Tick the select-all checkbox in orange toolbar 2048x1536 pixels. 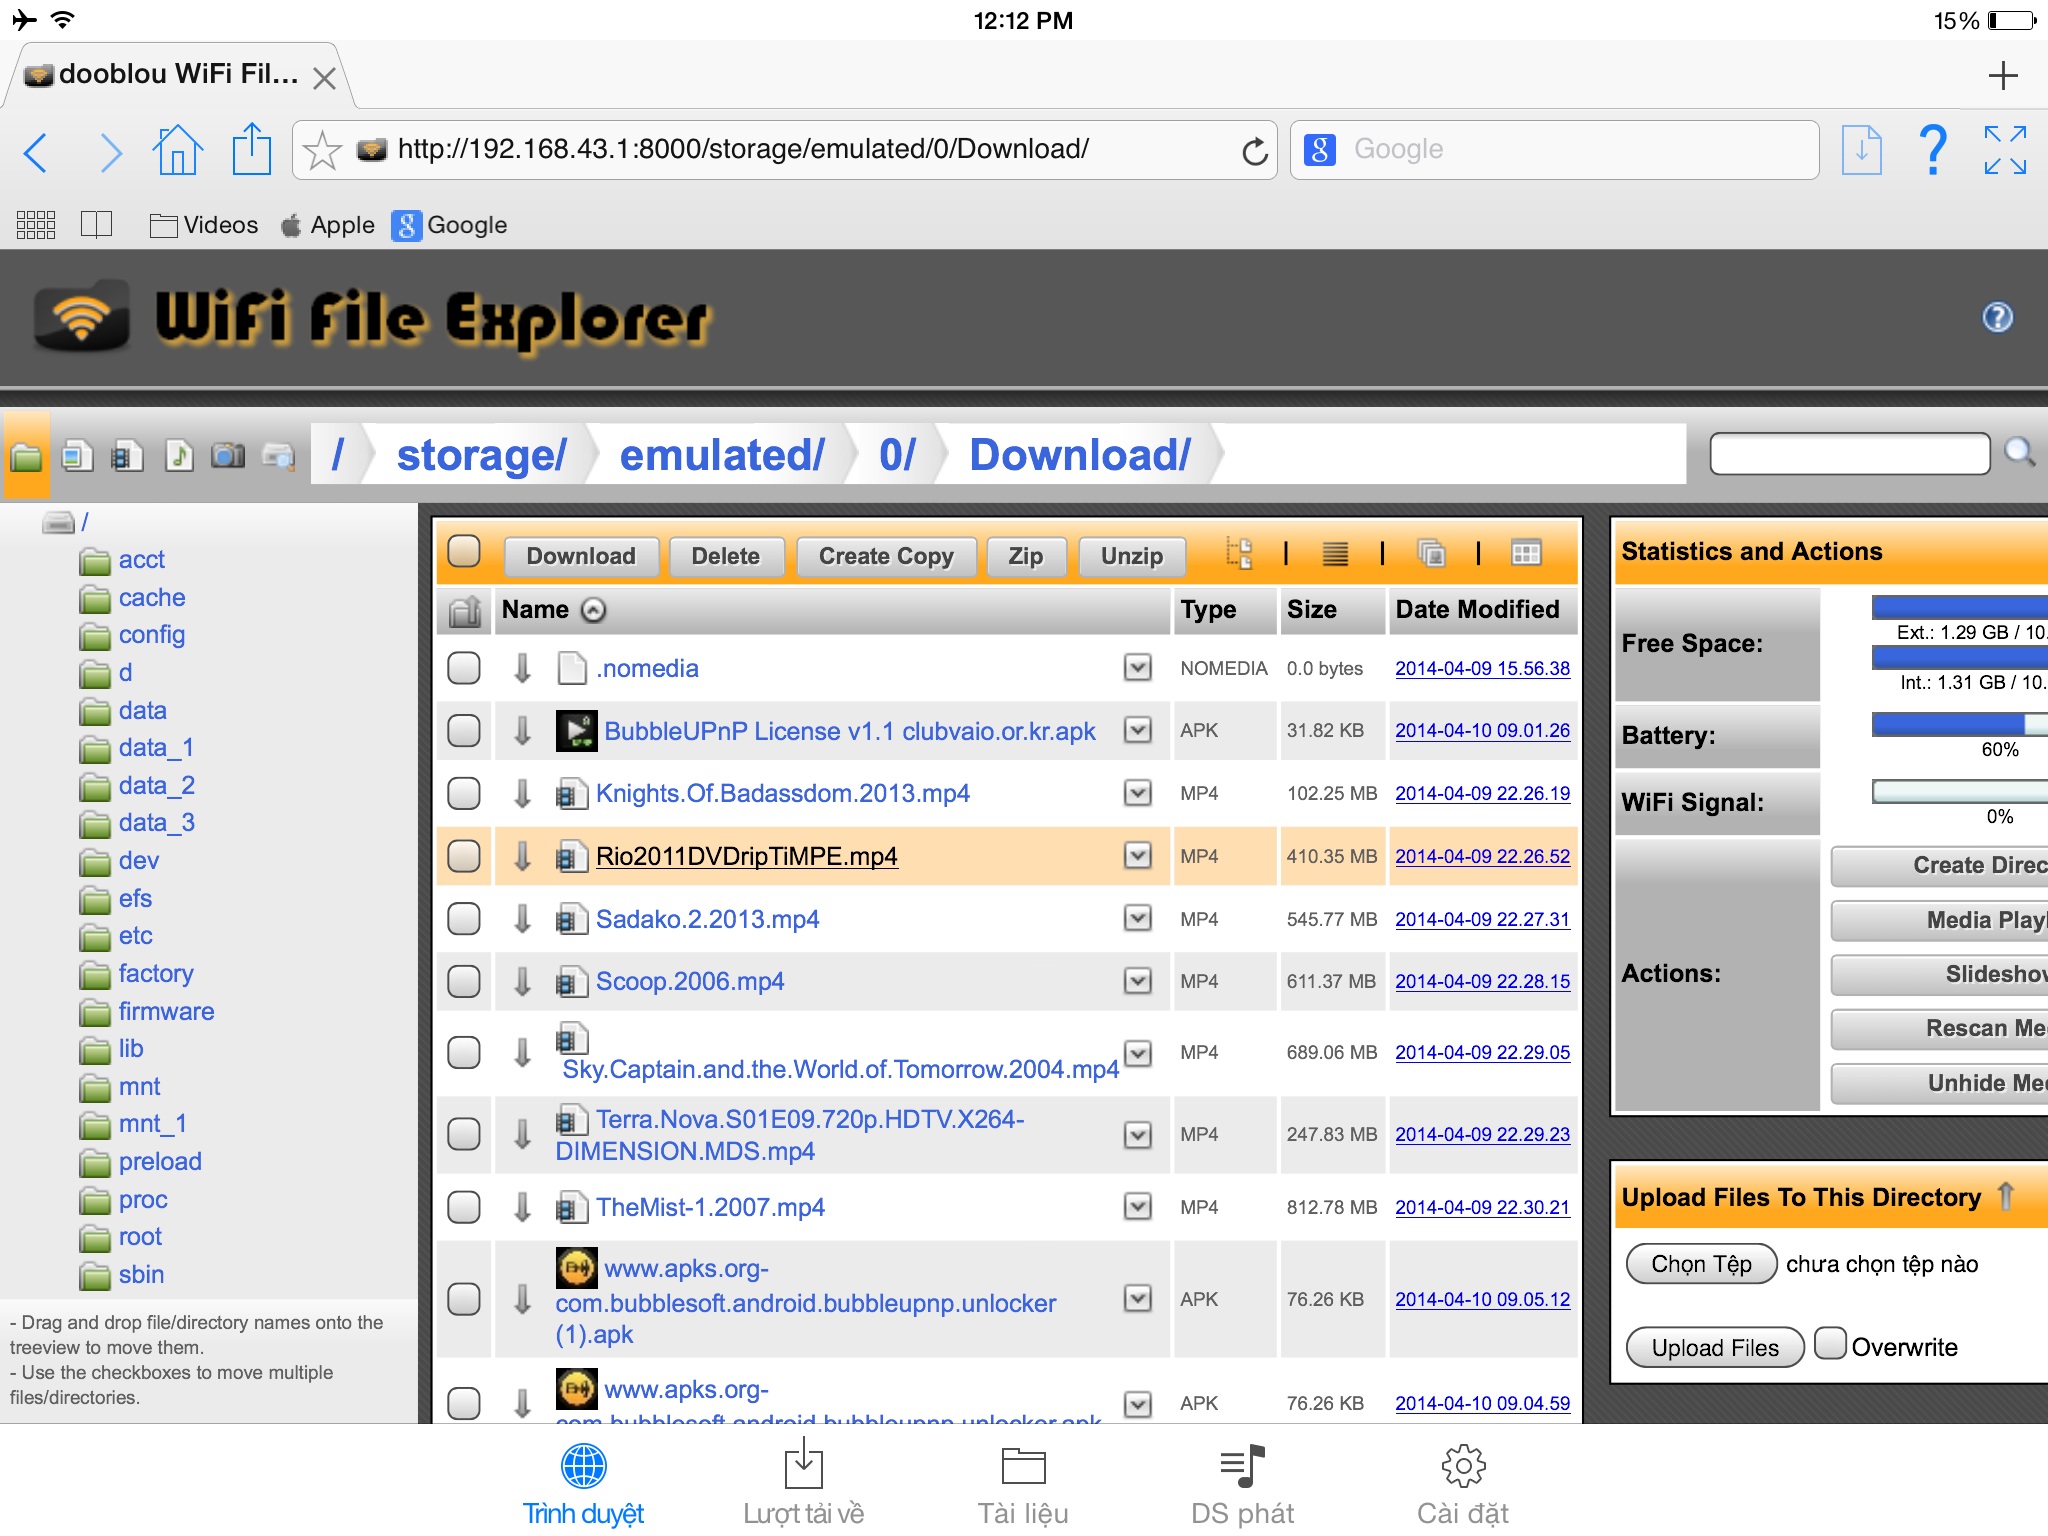click(x=464, y=551)
